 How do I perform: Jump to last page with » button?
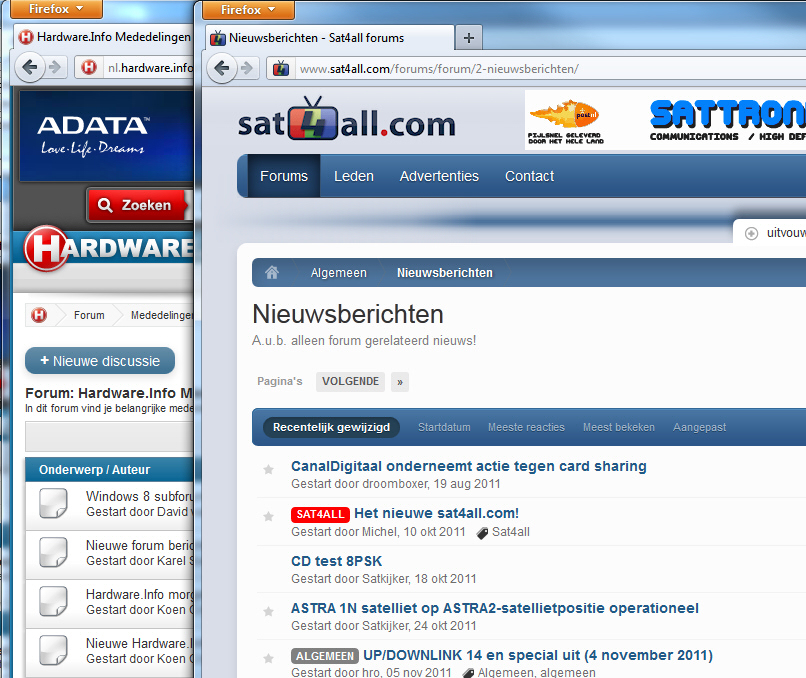400,382
